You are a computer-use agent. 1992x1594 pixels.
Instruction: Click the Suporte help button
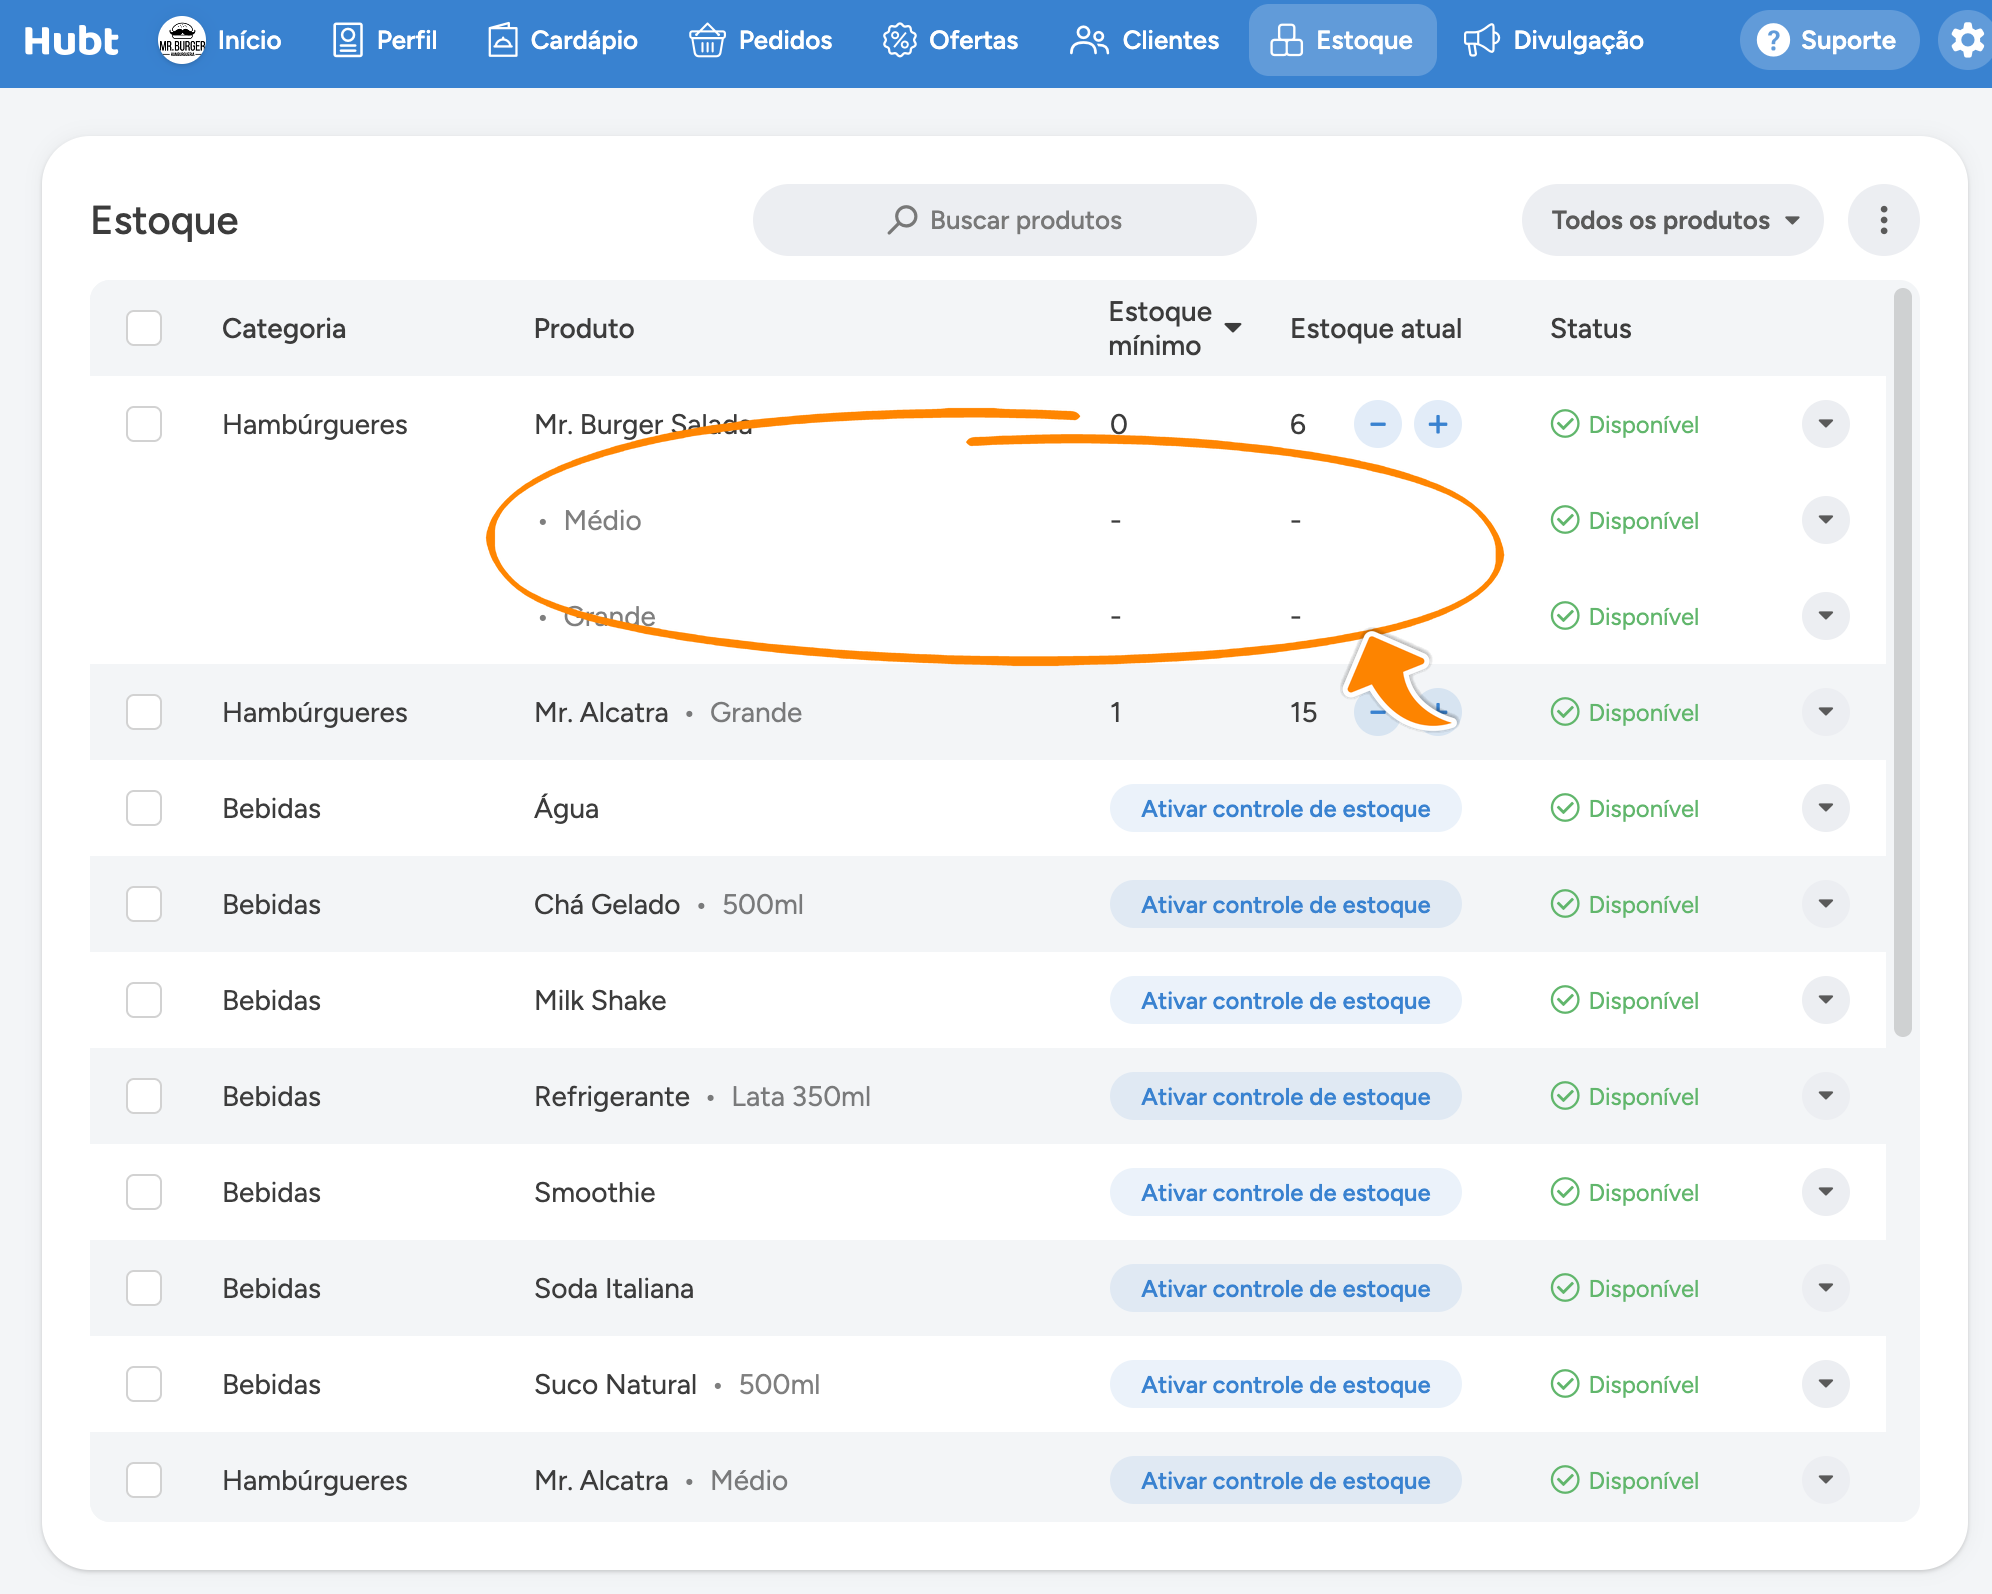tap(1828, 40)
